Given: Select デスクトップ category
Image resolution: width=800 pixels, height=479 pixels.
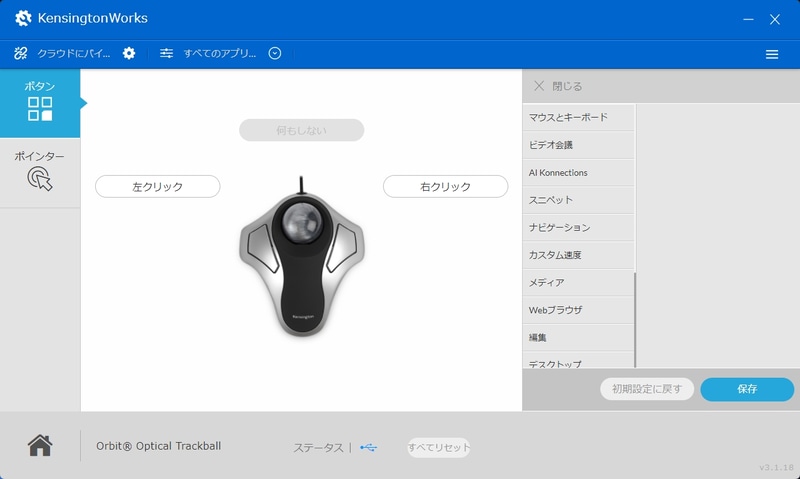Looking at the screenshot, I should (578, 360).
